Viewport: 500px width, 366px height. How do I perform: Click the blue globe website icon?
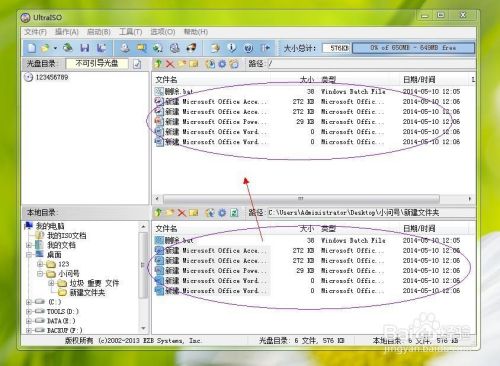(248, 48)
